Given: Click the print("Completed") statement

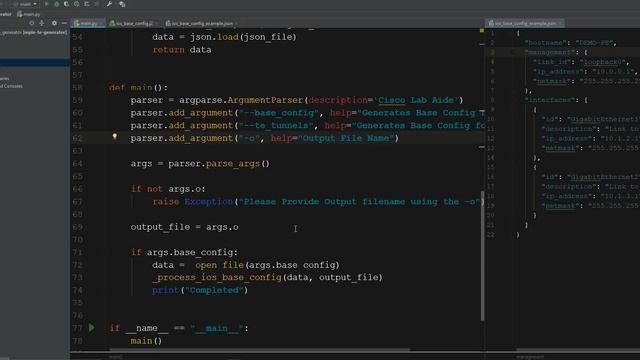Looking at the screenshot, I should coord(200,290).
